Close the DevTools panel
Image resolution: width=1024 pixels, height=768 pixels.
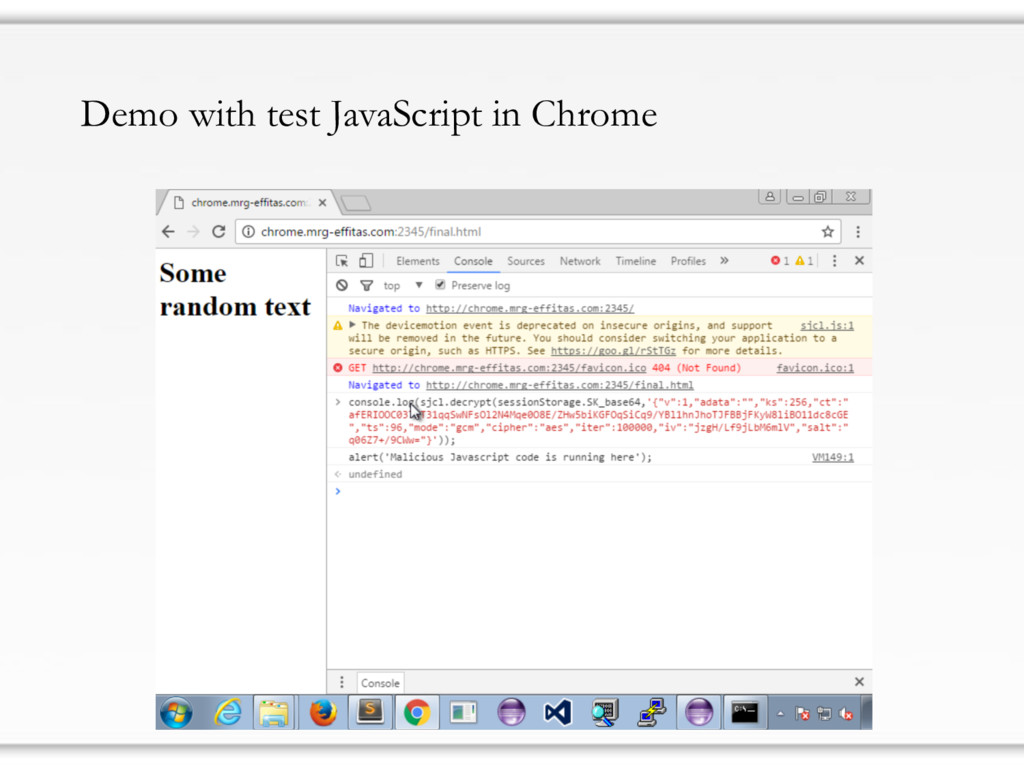click(859, 261)
